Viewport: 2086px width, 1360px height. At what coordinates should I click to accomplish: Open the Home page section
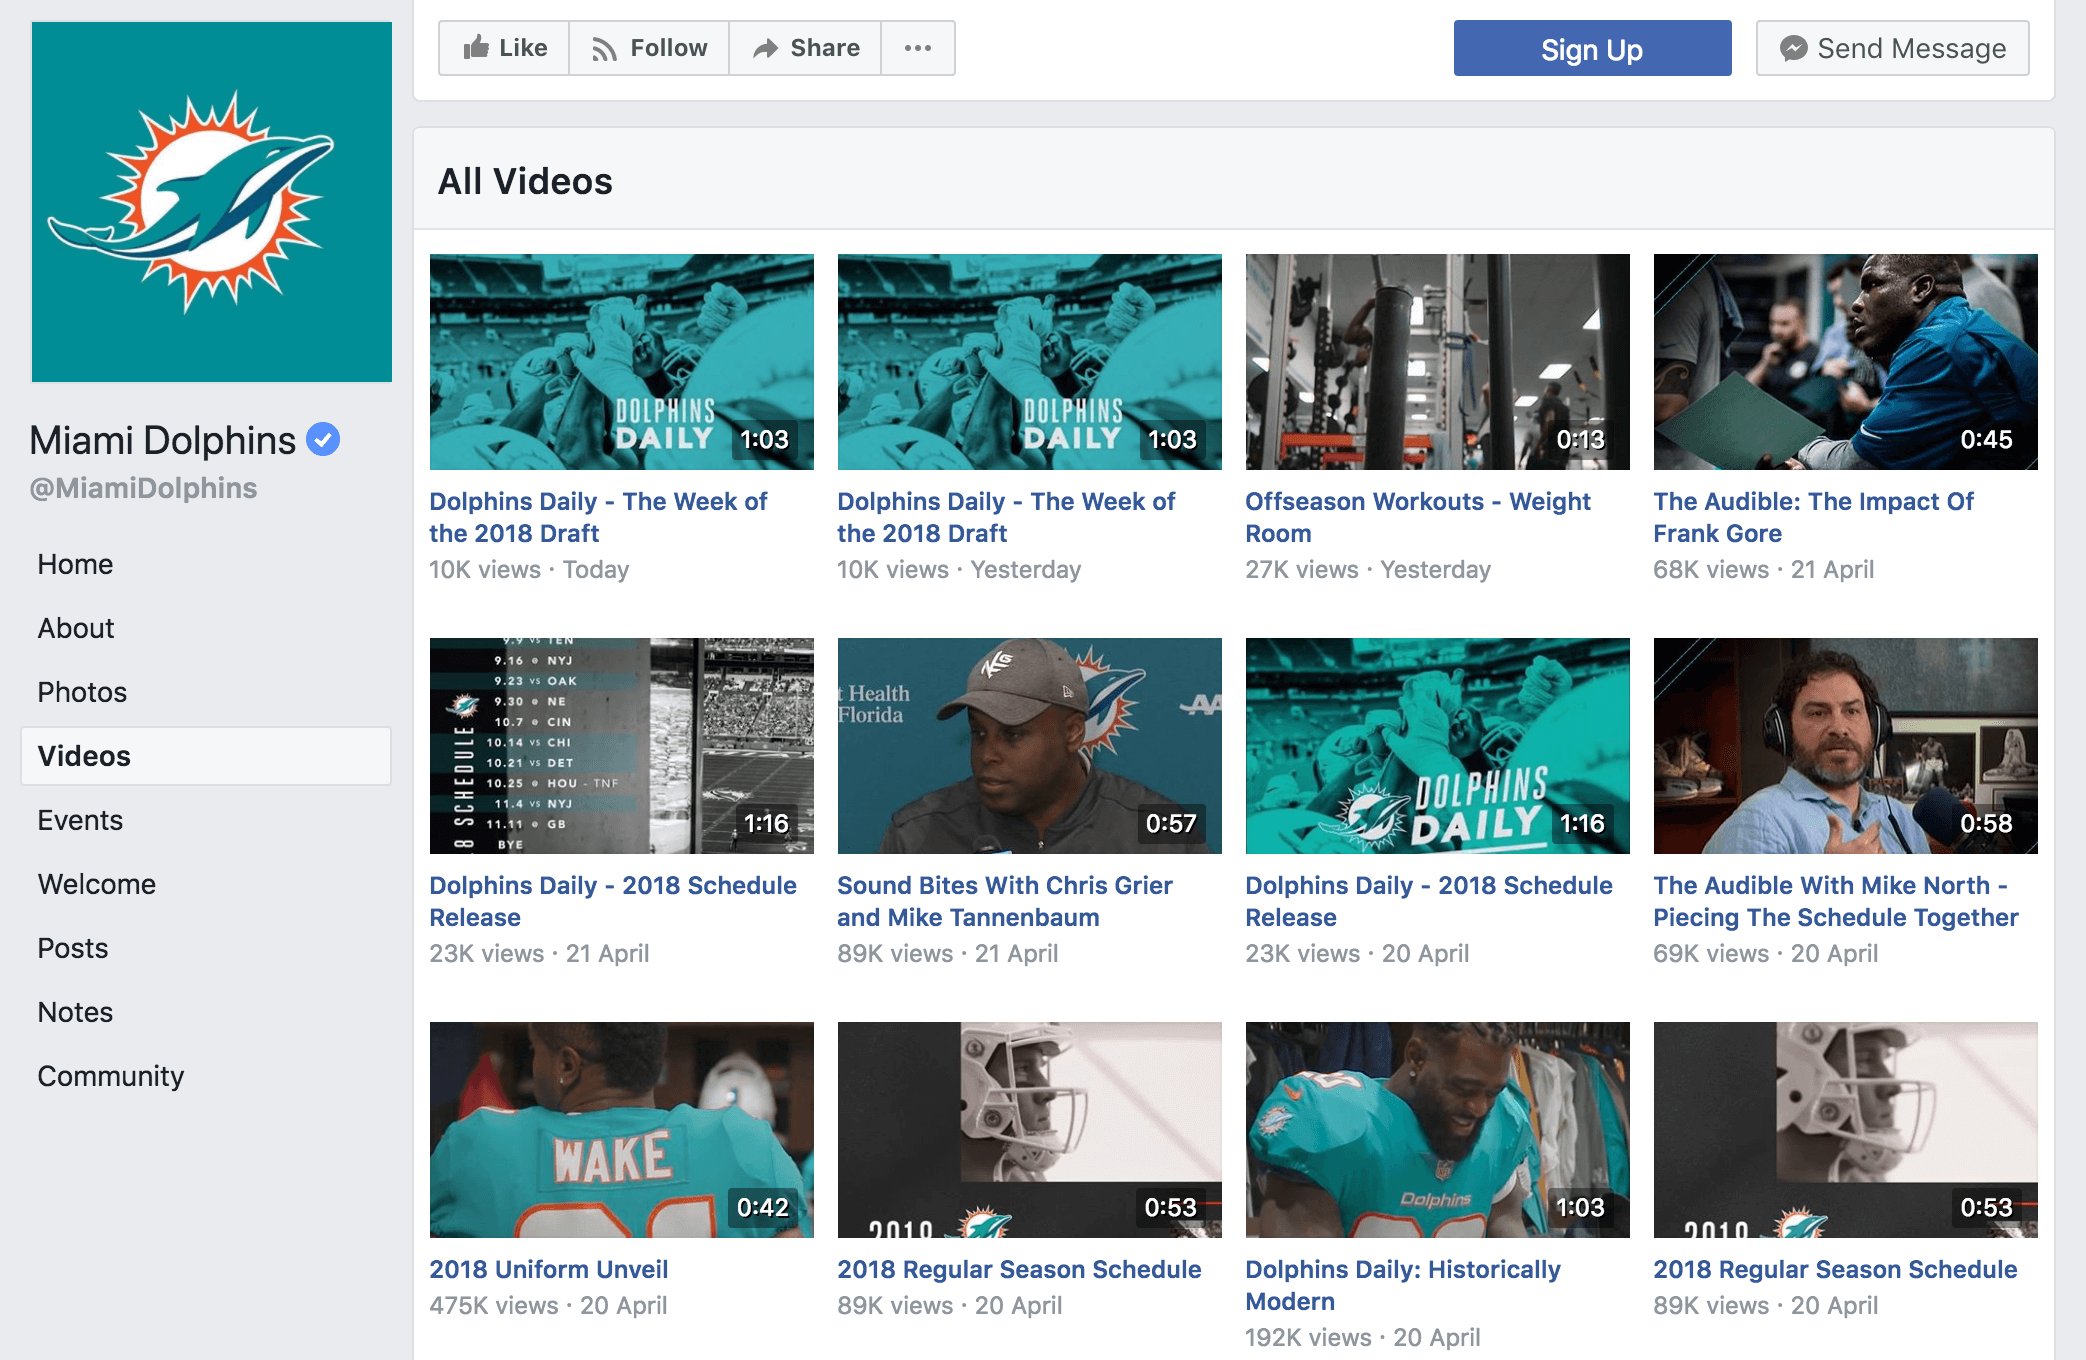(x=75, y=564)
